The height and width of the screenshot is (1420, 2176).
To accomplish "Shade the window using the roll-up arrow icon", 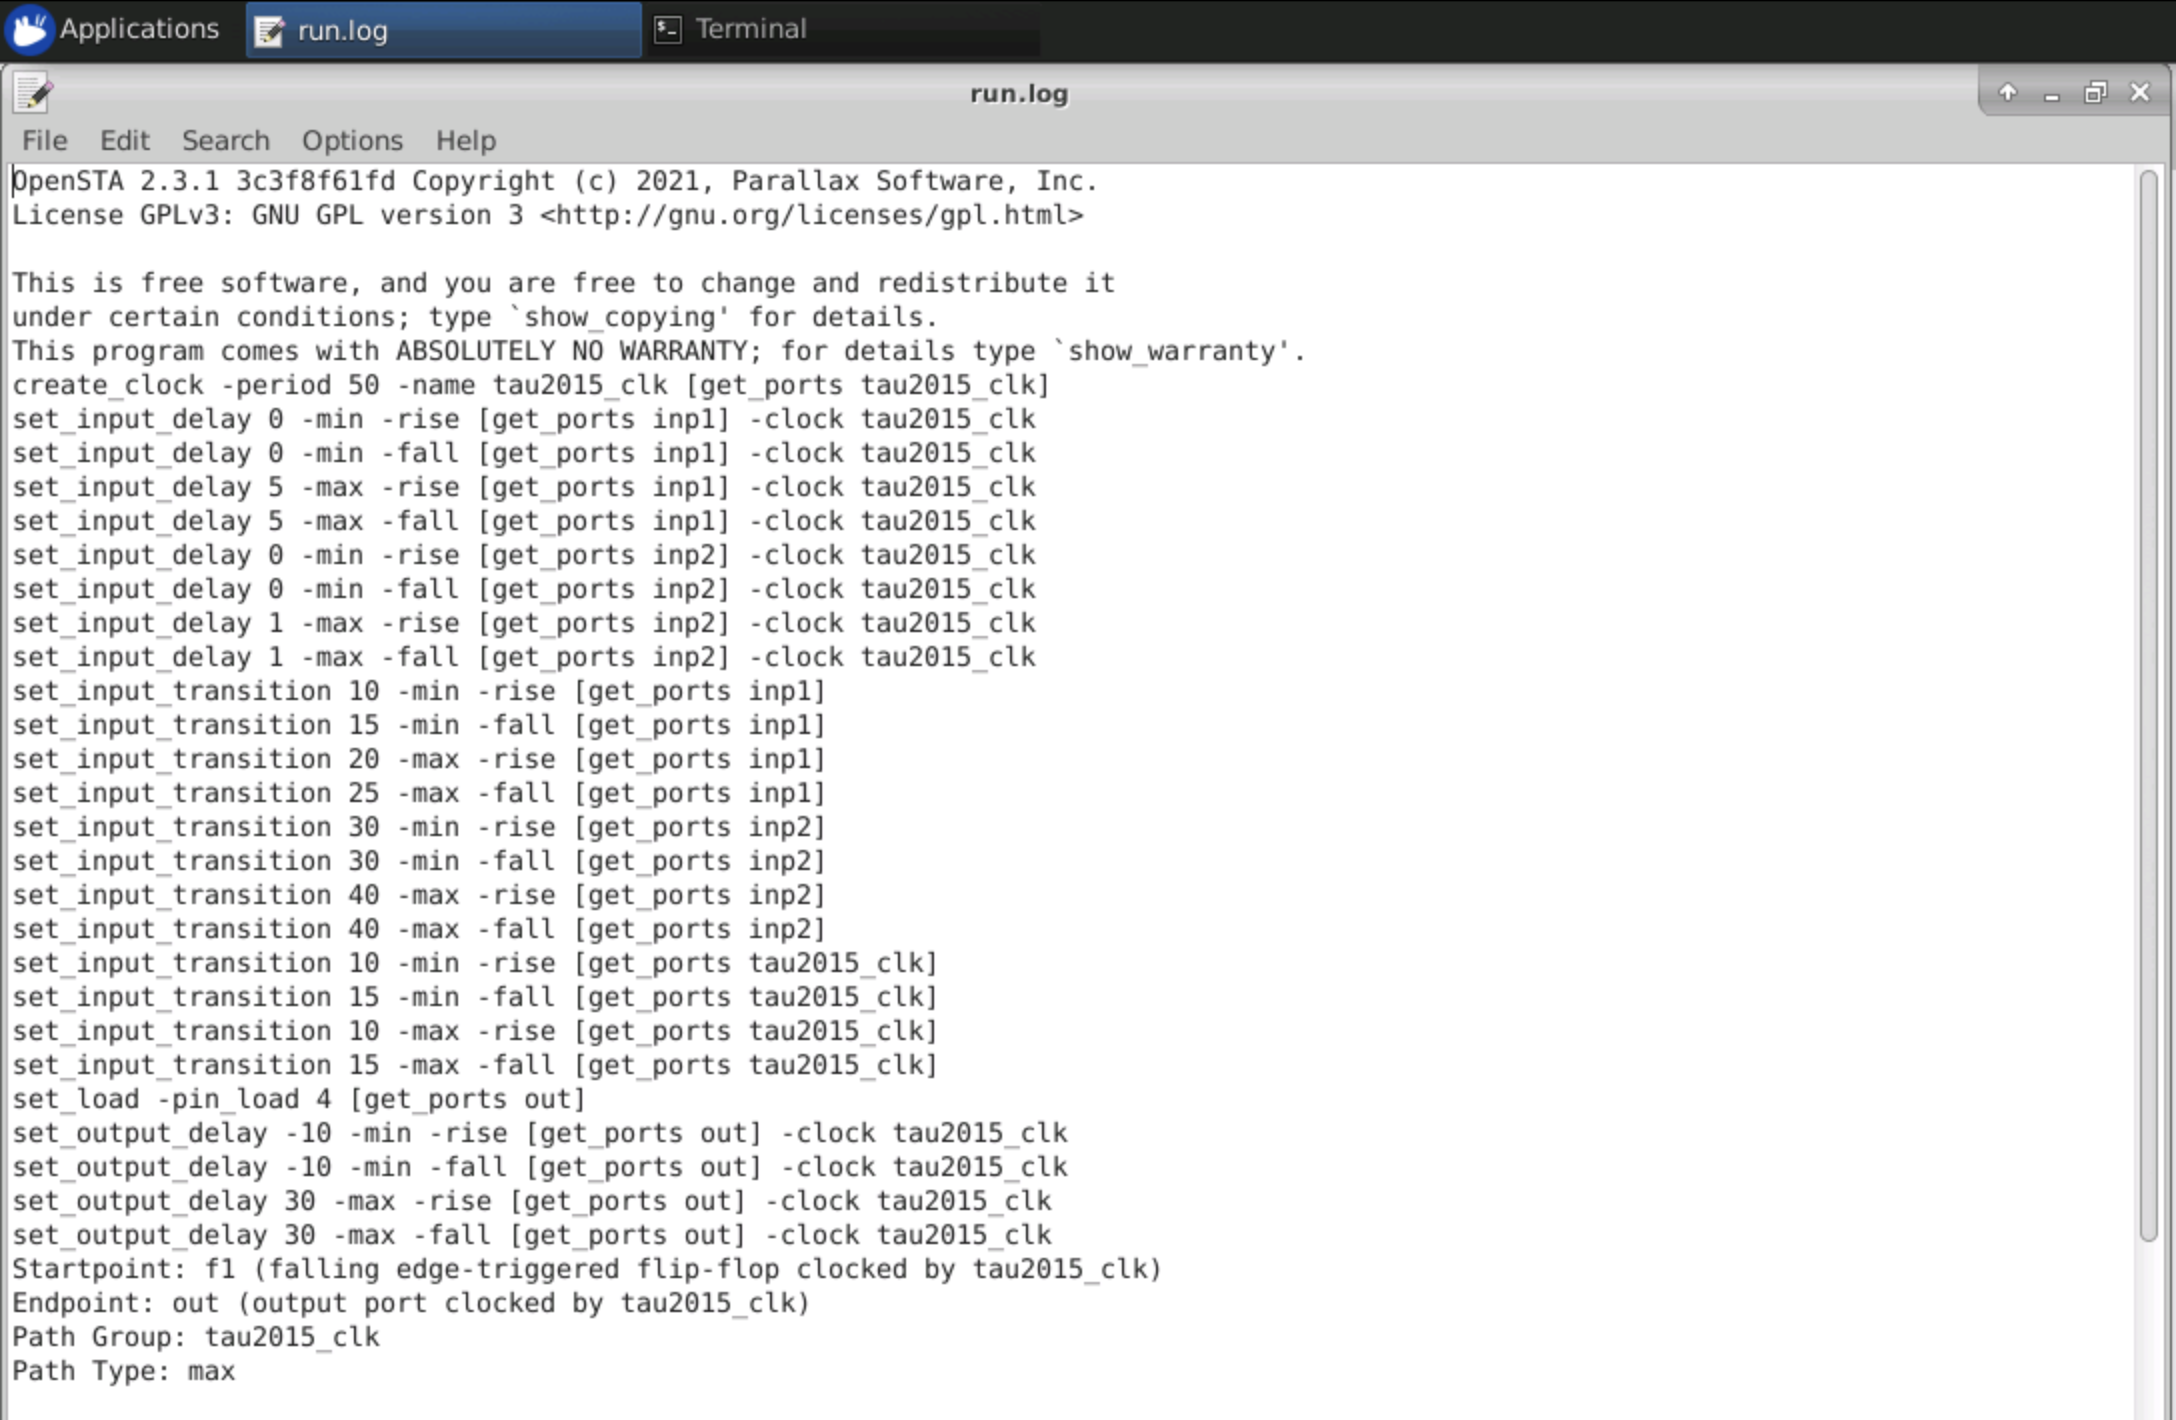I will coord(2009,93).
